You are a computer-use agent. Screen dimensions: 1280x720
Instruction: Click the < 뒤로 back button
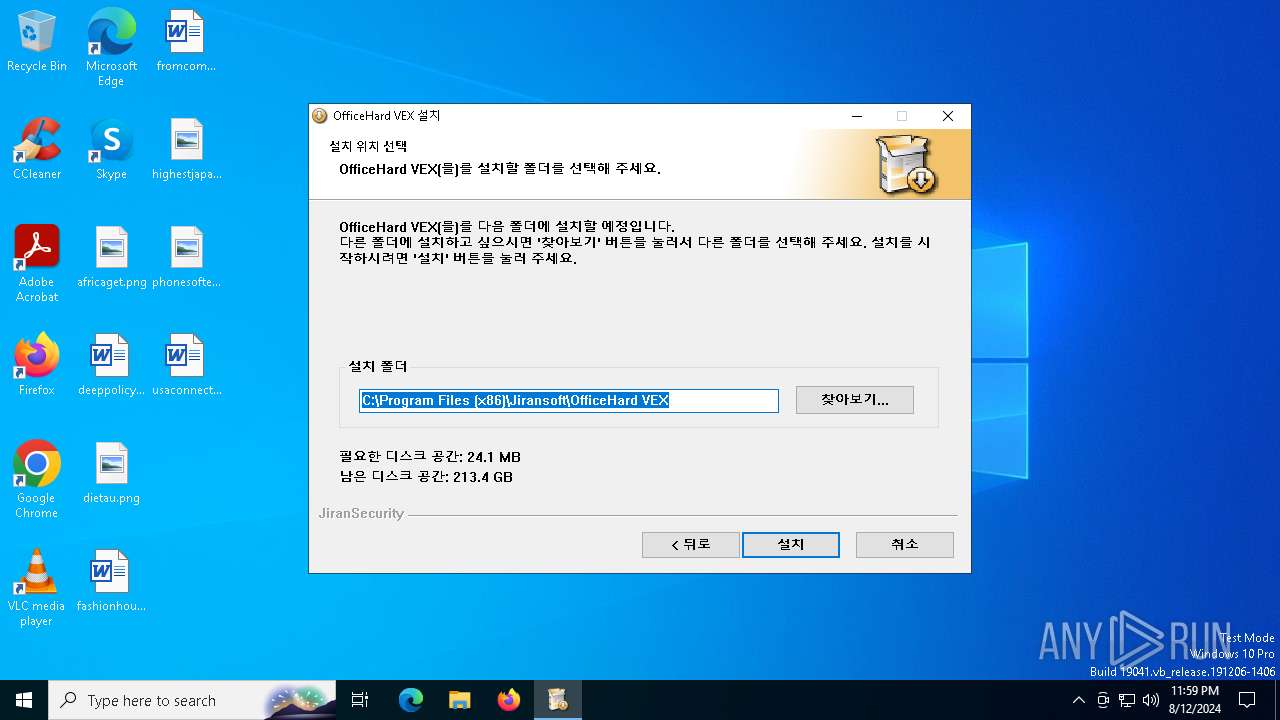click(690, 544)
